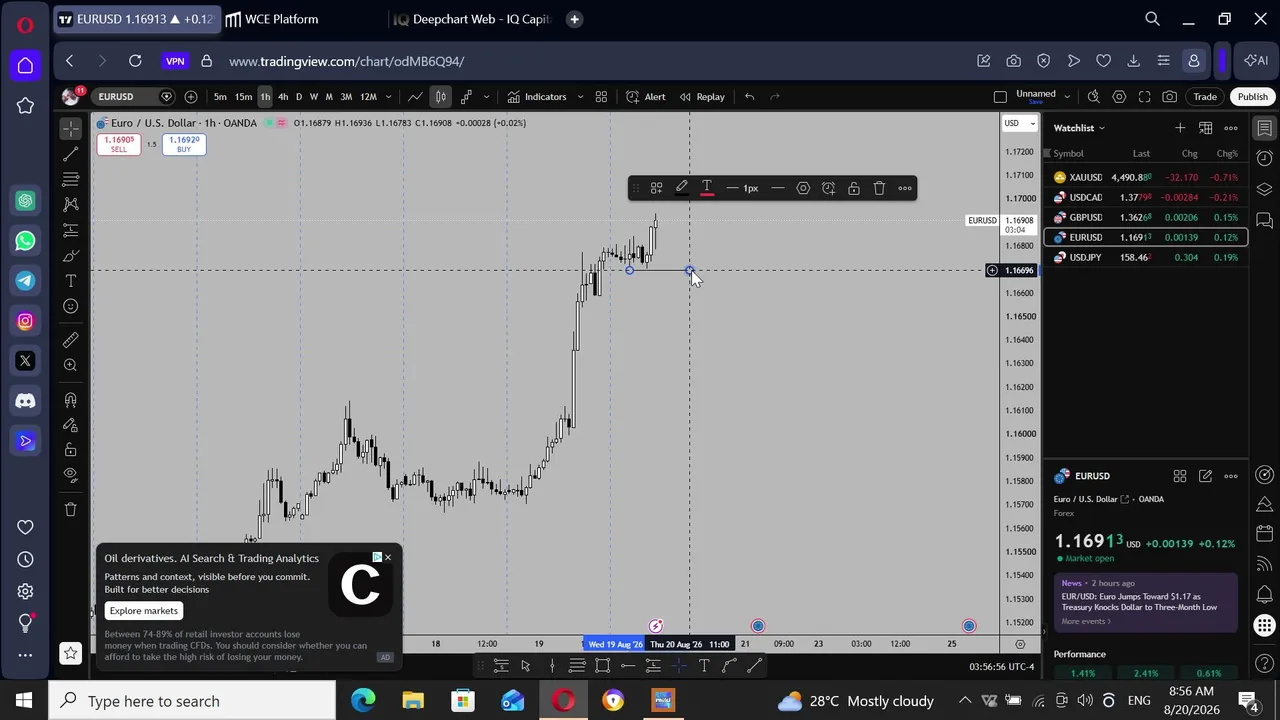This screenshot has height=720, width=1280.
Task: Undo last chart action
Action: [749, 97]
